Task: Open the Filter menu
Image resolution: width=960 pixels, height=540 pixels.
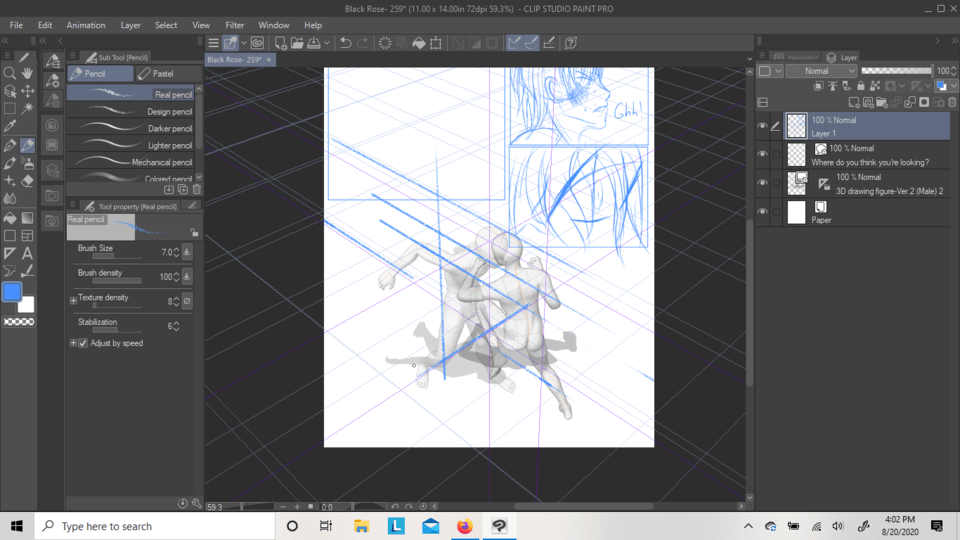Action: pyautogui.click(x=234, y=25)
